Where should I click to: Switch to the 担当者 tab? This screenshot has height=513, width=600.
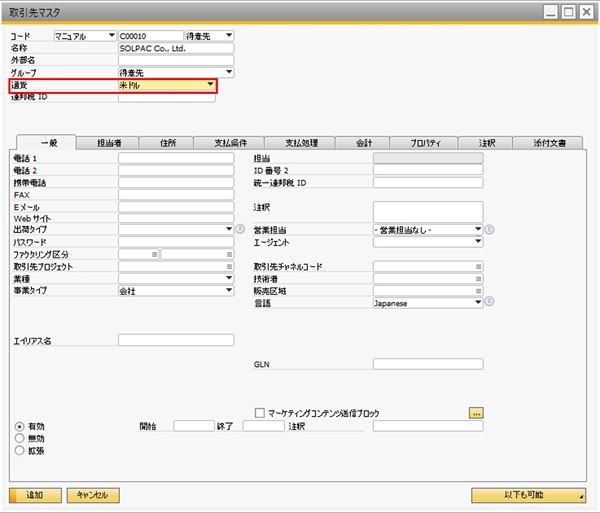[108, 143]
